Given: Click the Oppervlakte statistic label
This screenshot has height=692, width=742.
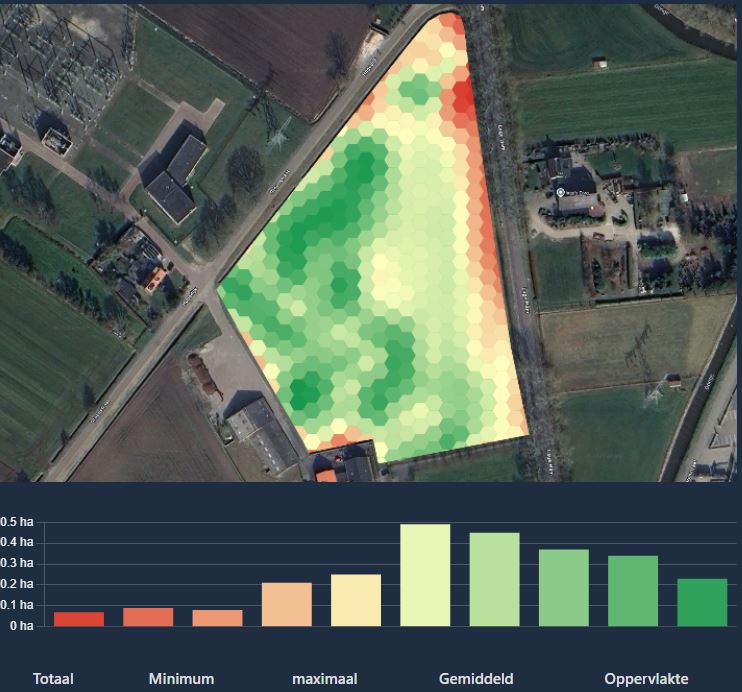Looking at the screenshot, I should click(646, 679).
